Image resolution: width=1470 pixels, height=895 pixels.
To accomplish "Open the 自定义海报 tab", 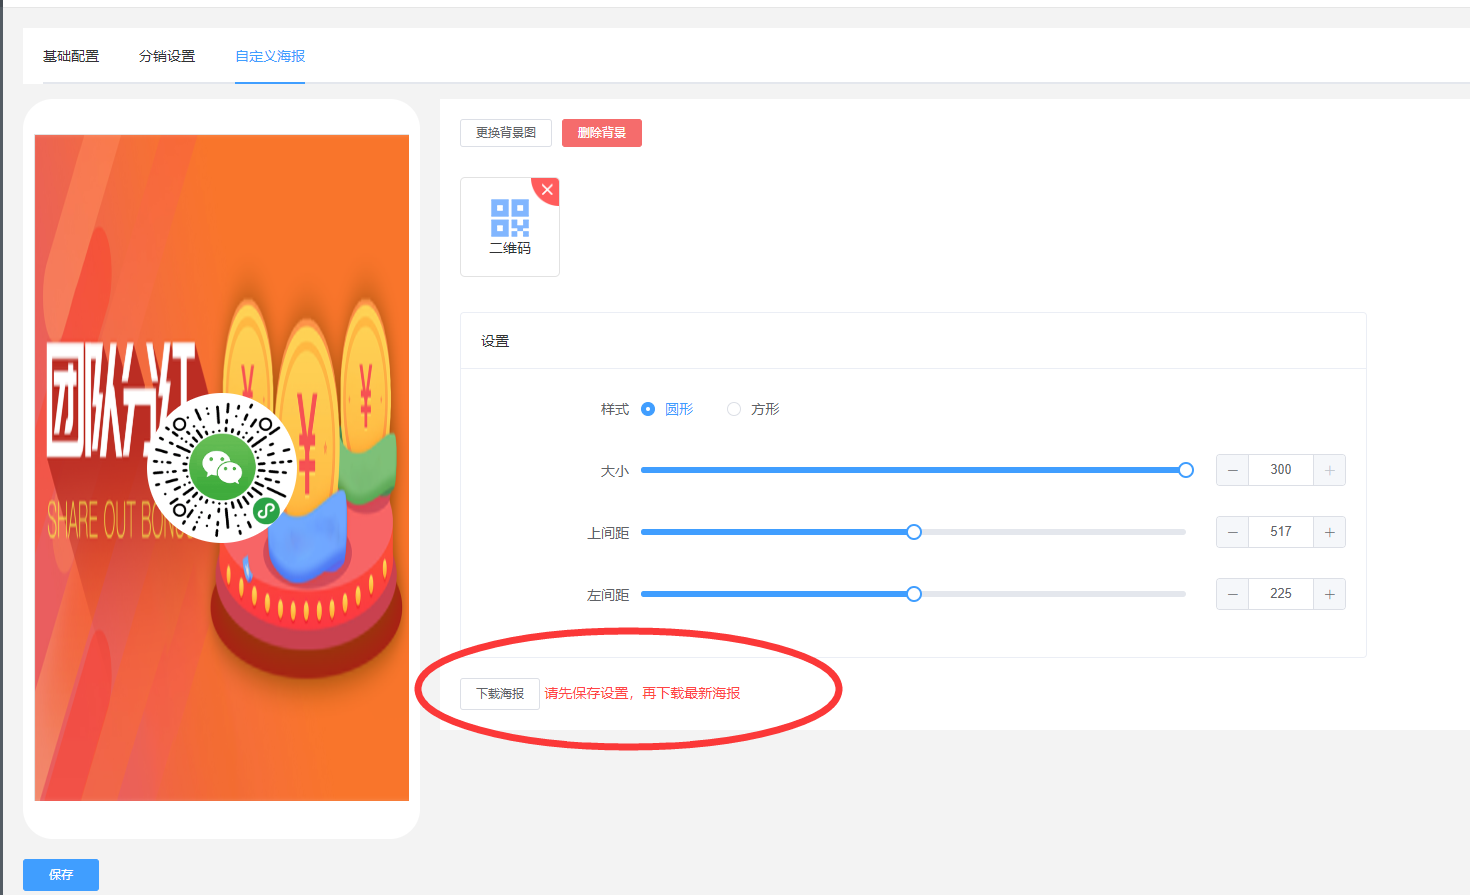I will click(270, 56).
